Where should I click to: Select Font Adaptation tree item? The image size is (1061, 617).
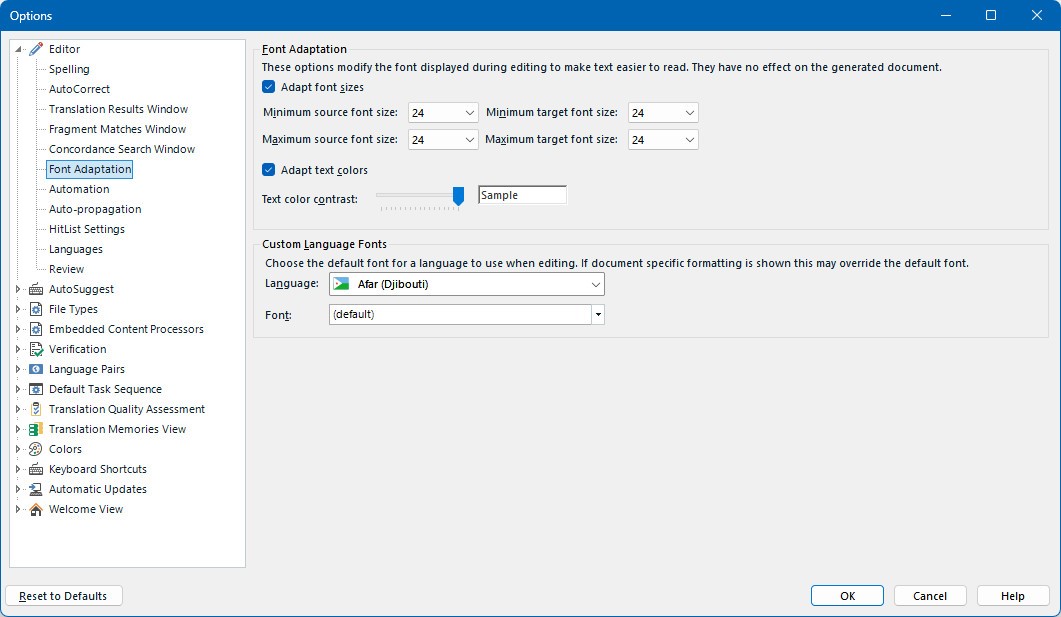point(90,169)
